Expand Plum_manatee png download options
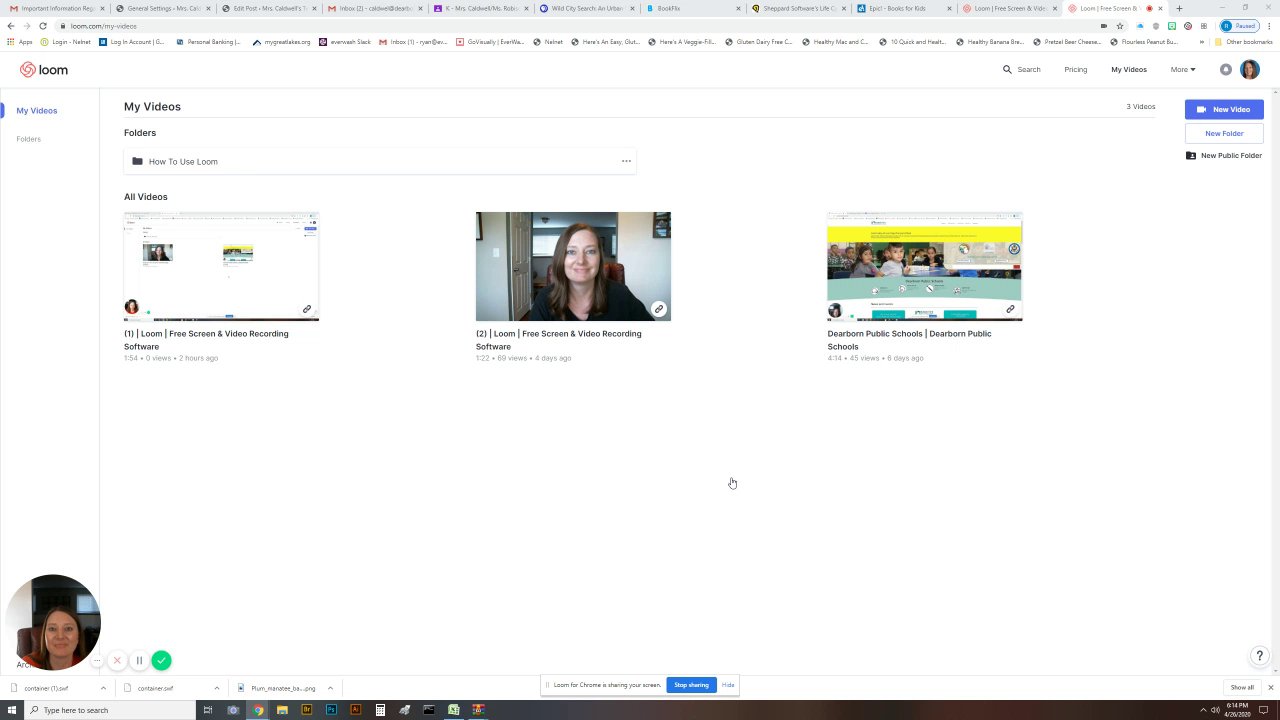This screenshot has width=1280, height=720. coord(330,688)
